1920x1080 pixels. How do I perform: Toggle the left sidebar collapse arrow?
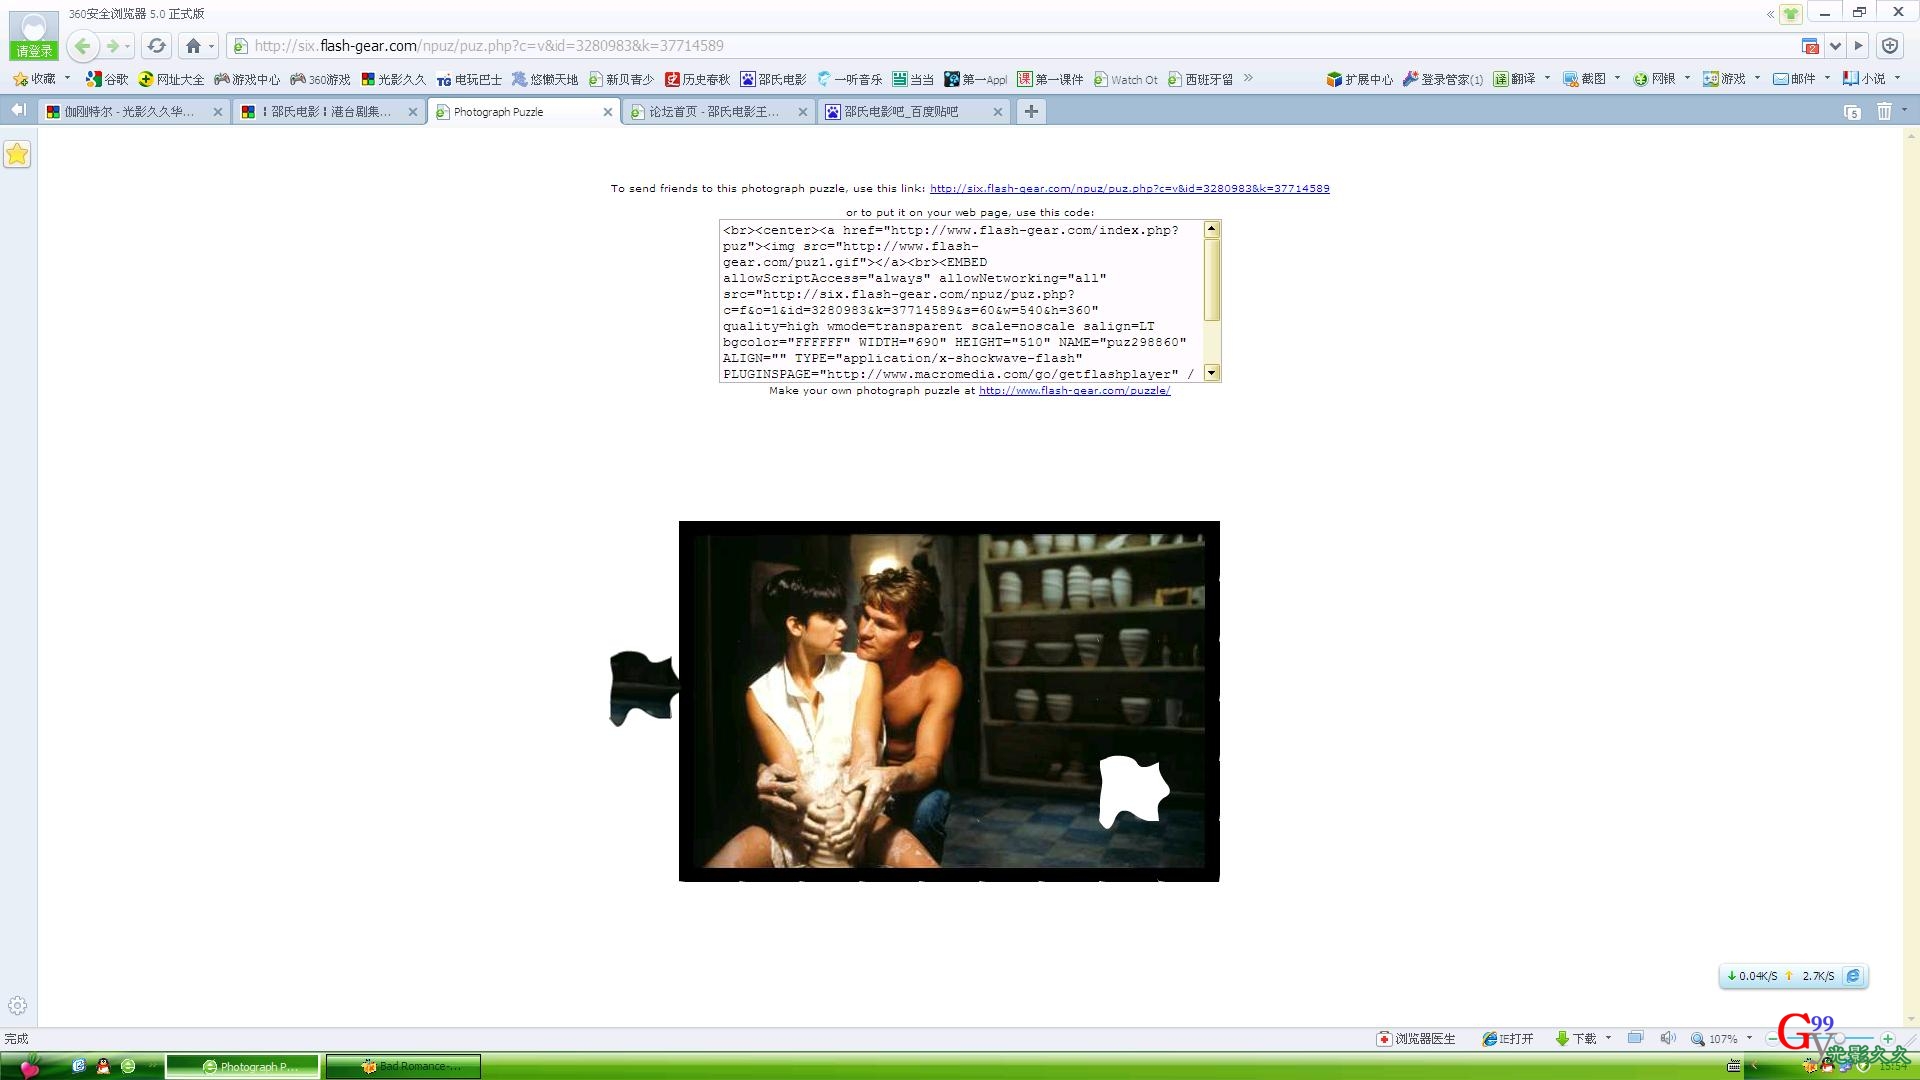pos(18,111)
